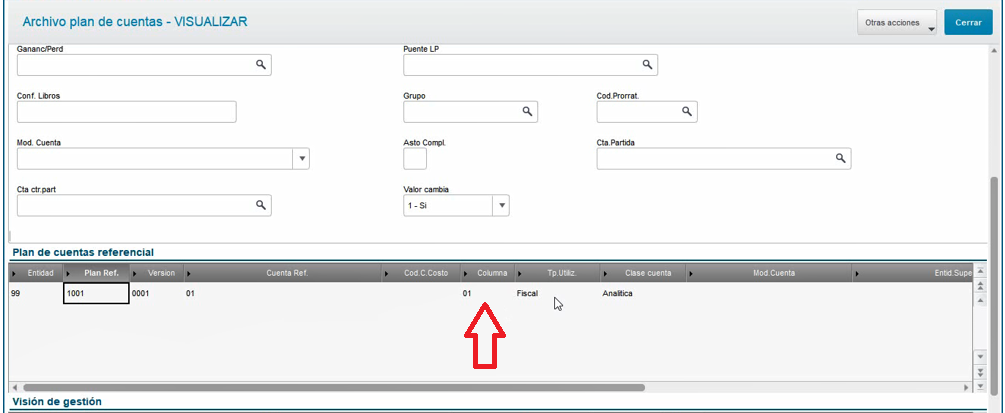Screen dimensions: 1005x413
Task: Click the Puente LP input field
Action: point(530,65)
